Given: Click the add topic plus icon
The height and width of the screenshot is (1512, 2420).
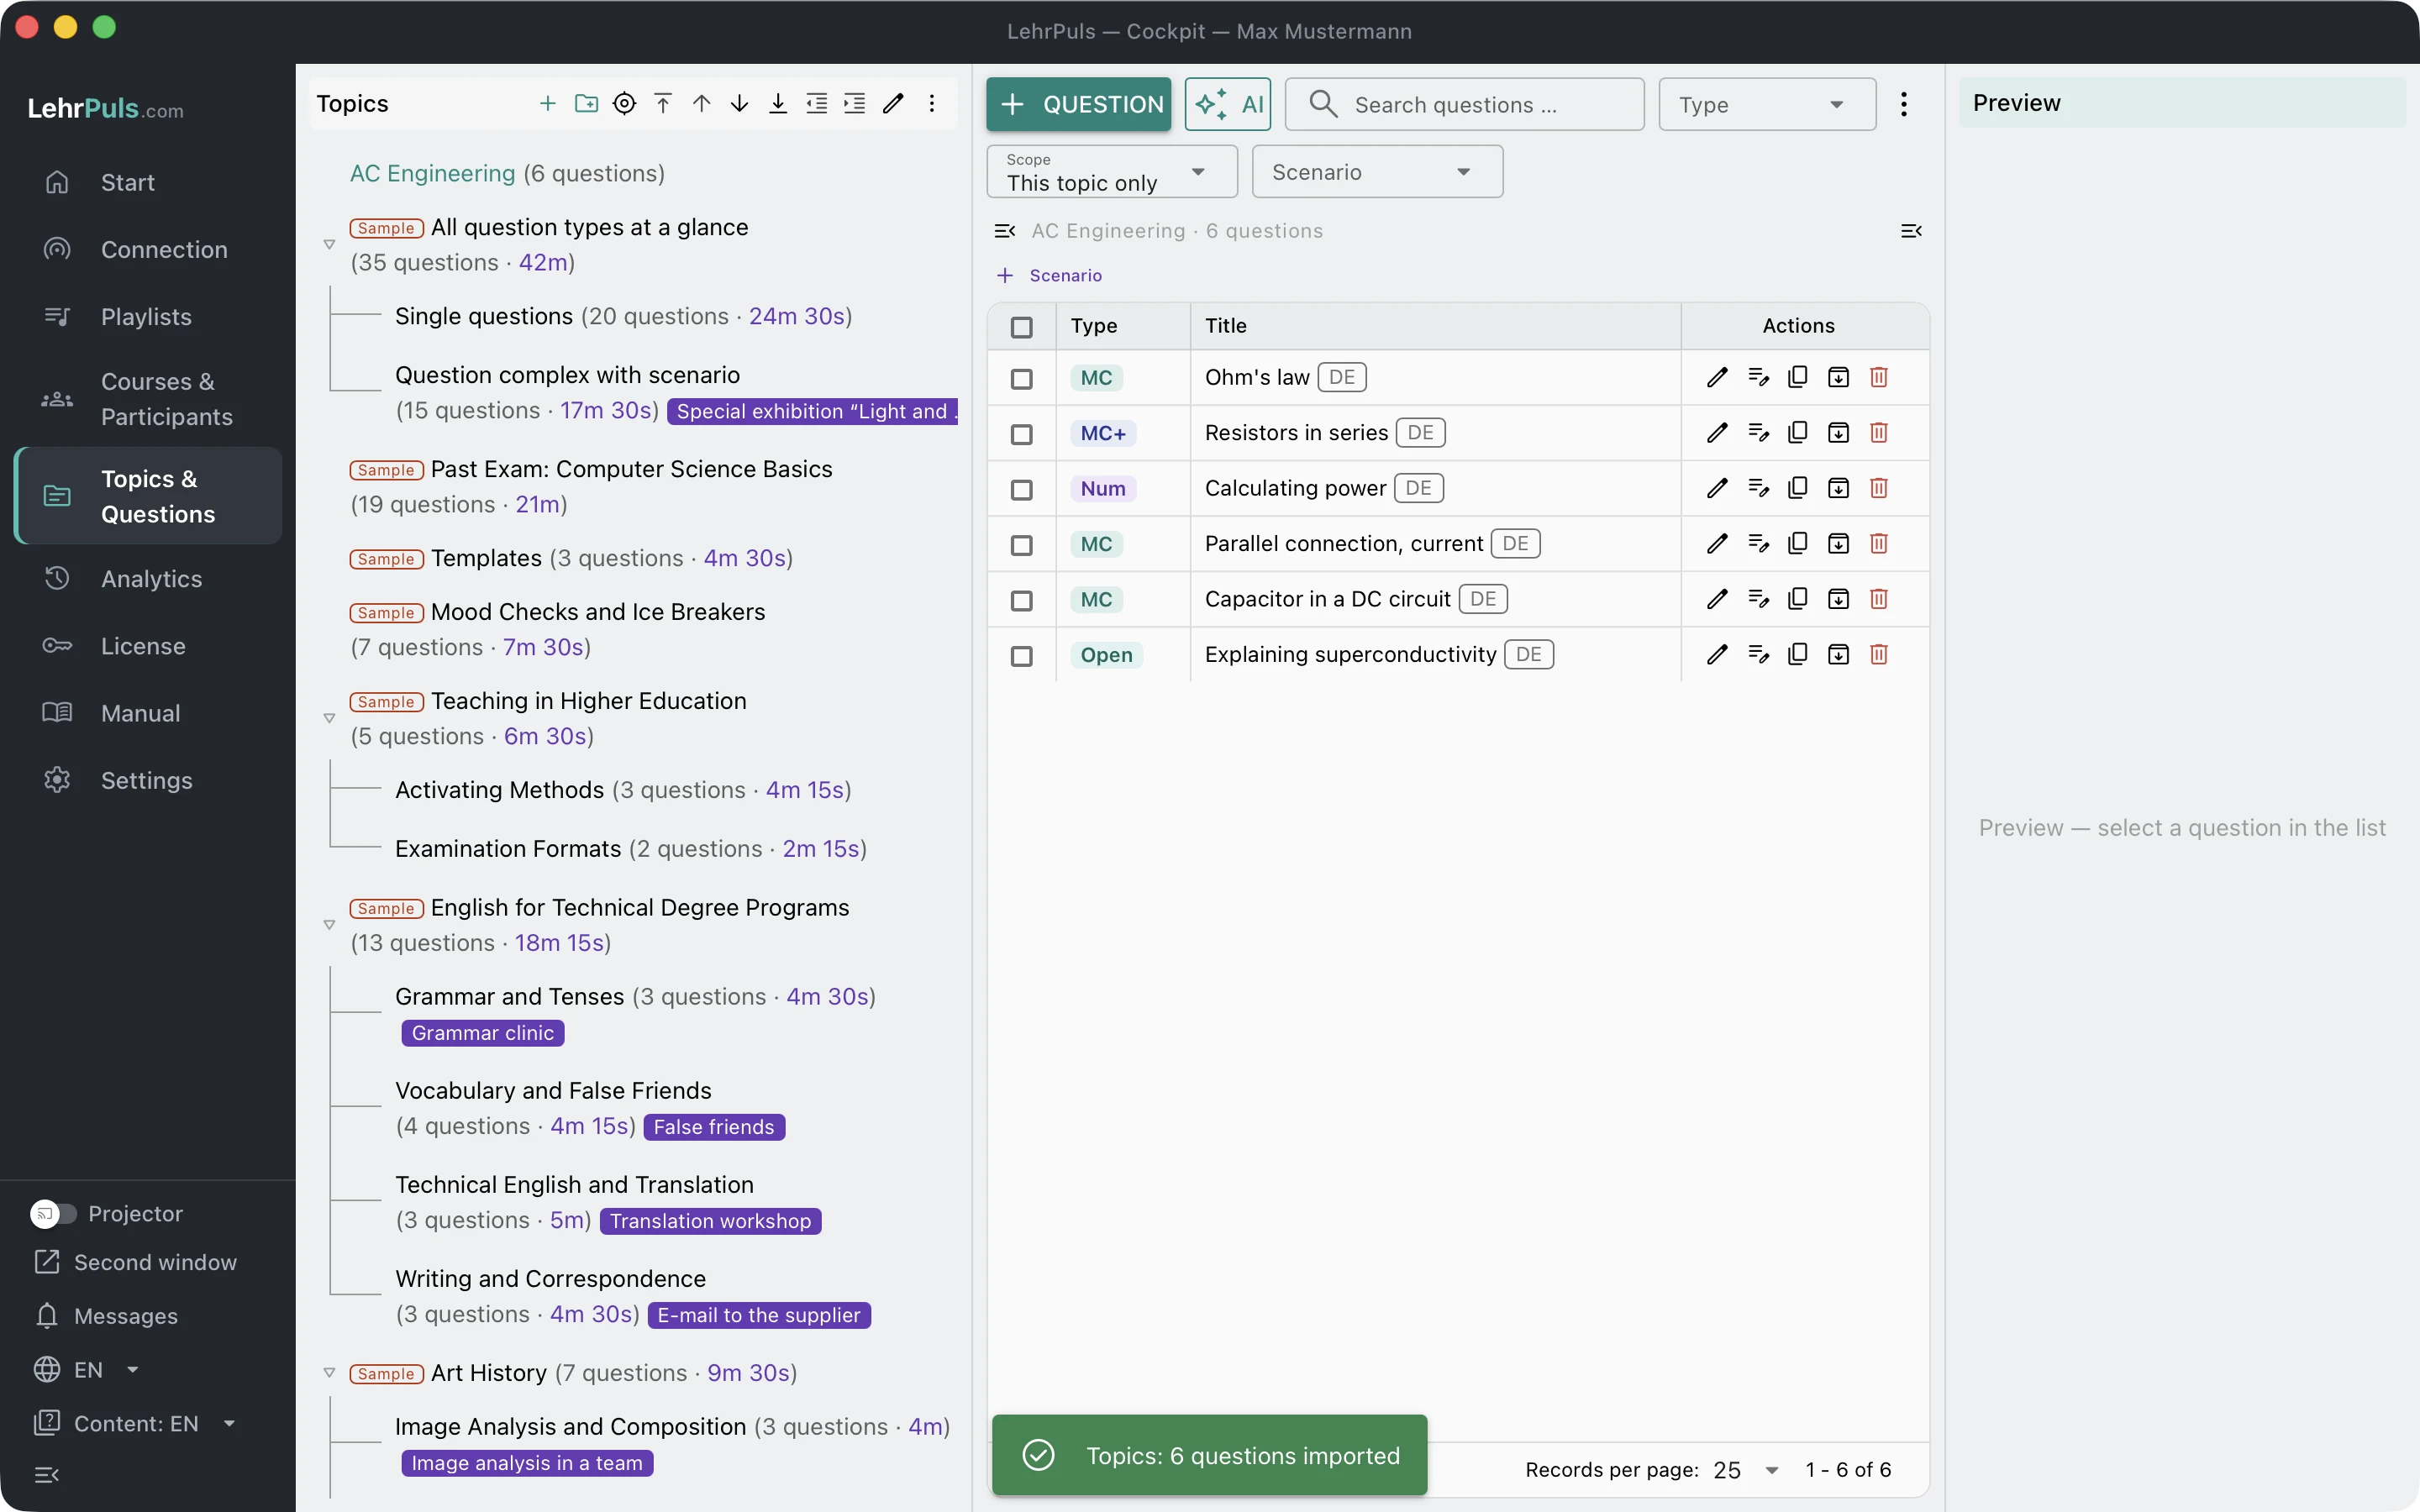Looking at the screenshot, I should 547,103.
